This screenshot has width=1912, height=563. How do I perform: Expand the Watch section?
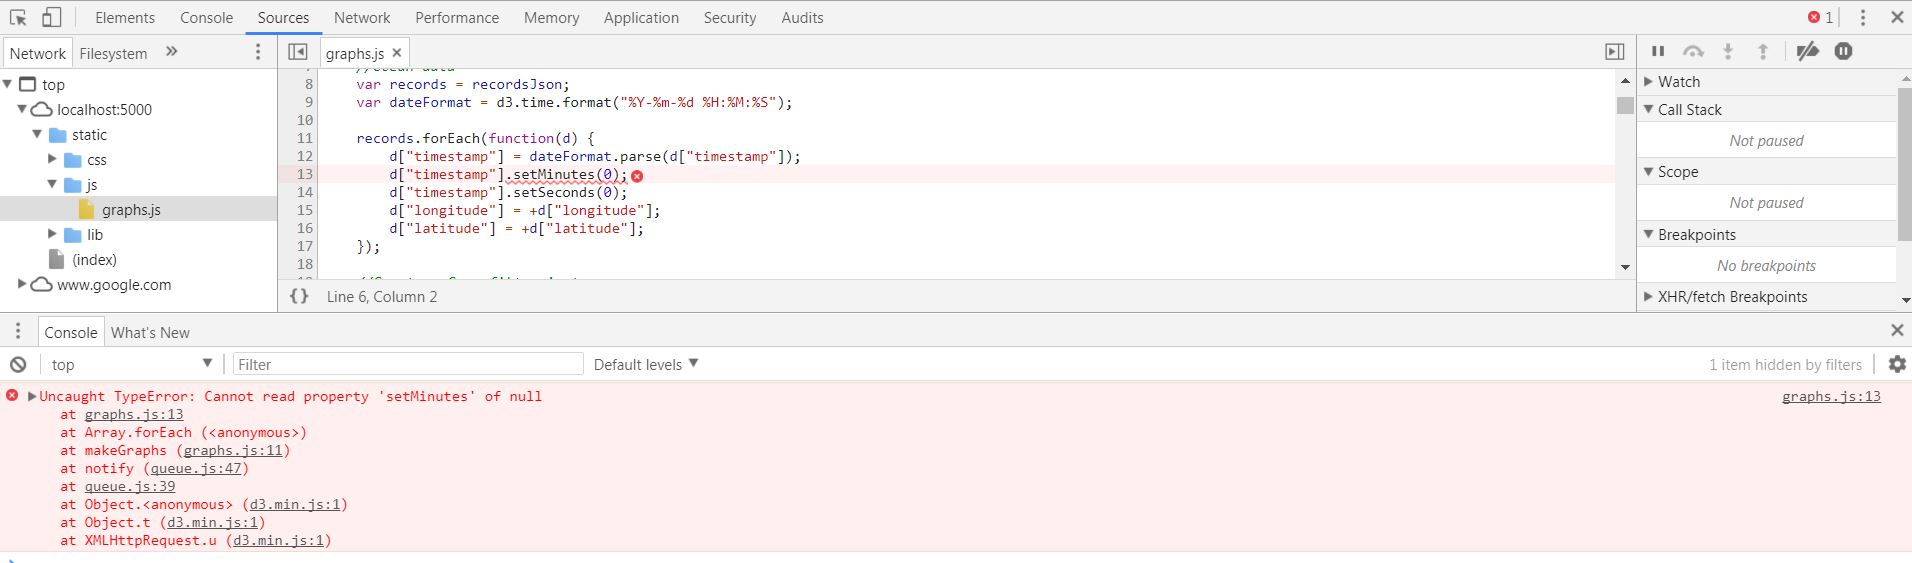[x=1649, y=81]
